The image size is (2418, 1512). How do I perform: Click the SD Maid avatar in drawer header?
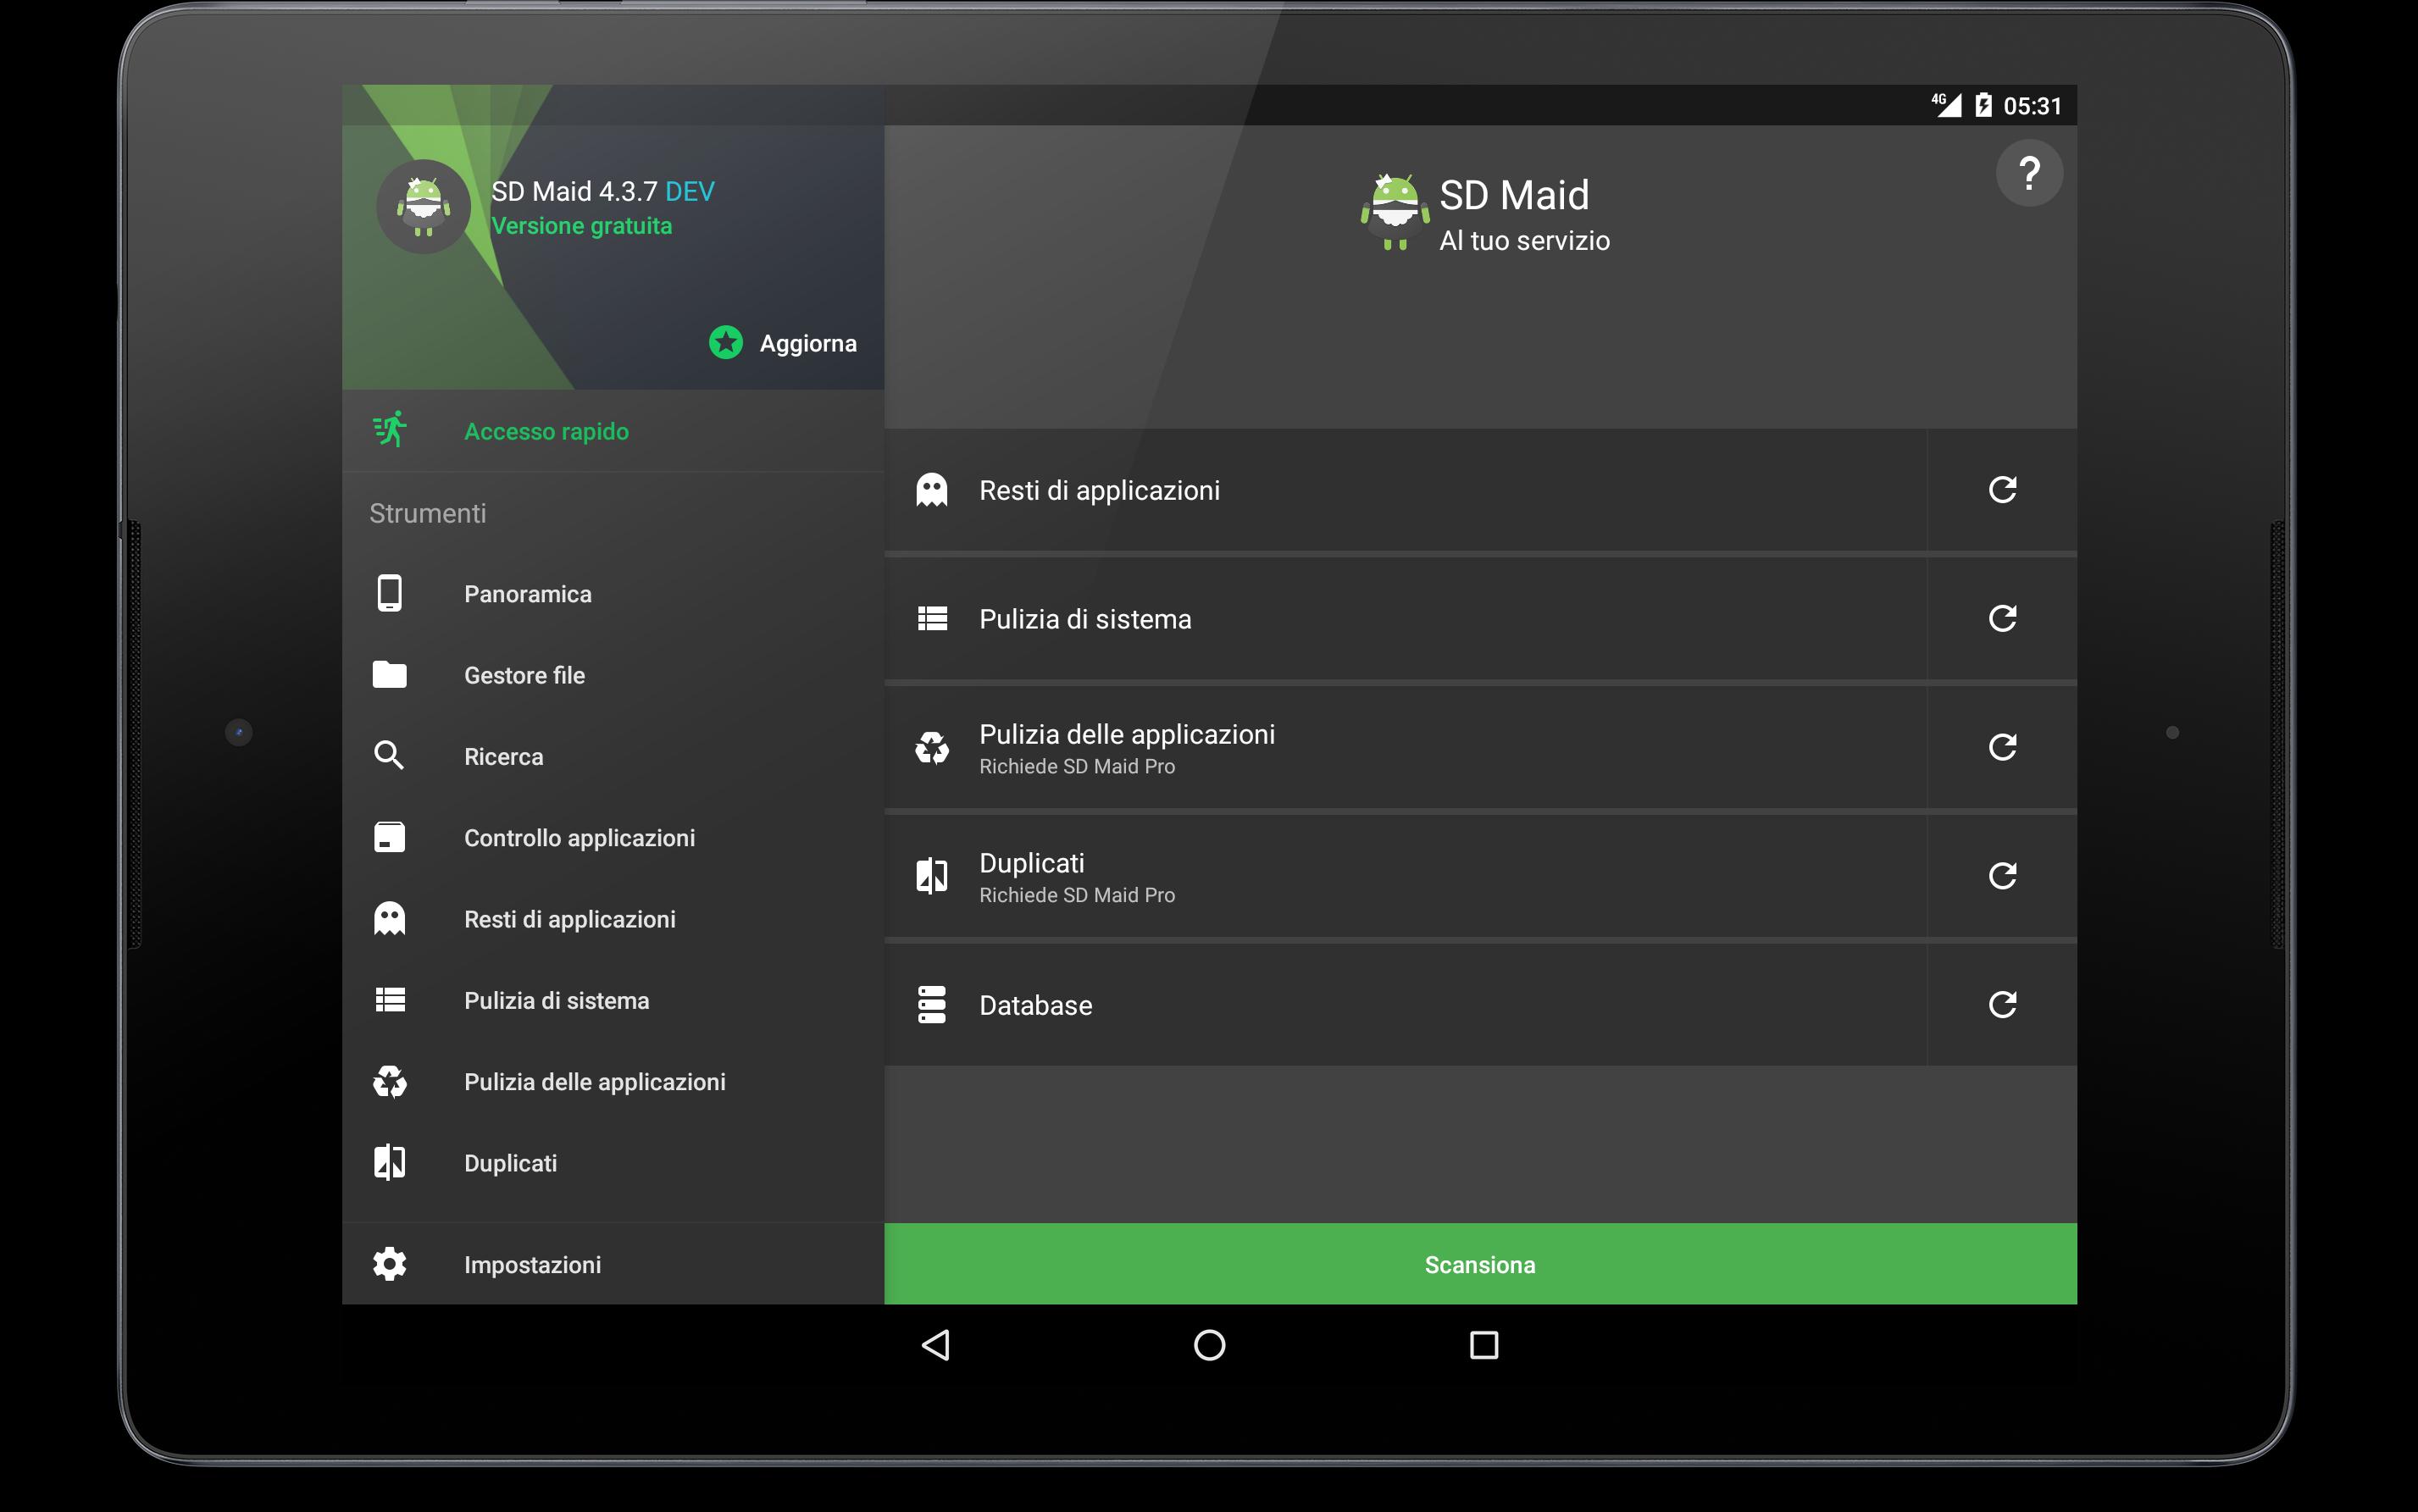coord(423,207)
